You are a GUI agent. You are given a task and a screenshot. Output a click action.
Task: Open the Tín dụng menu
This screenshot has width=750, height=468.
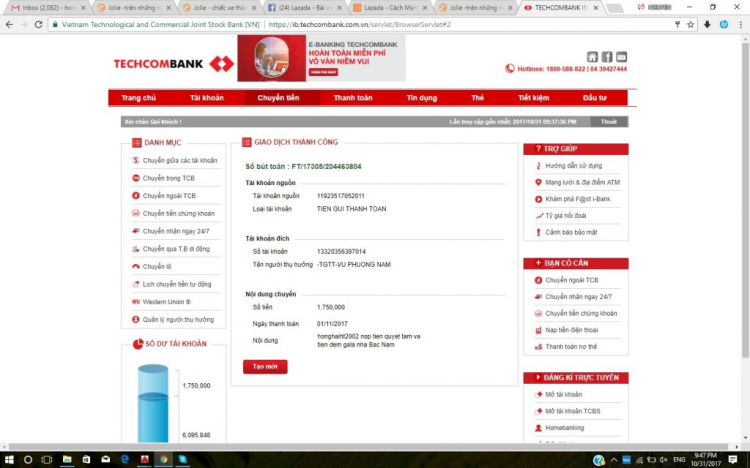421,98
